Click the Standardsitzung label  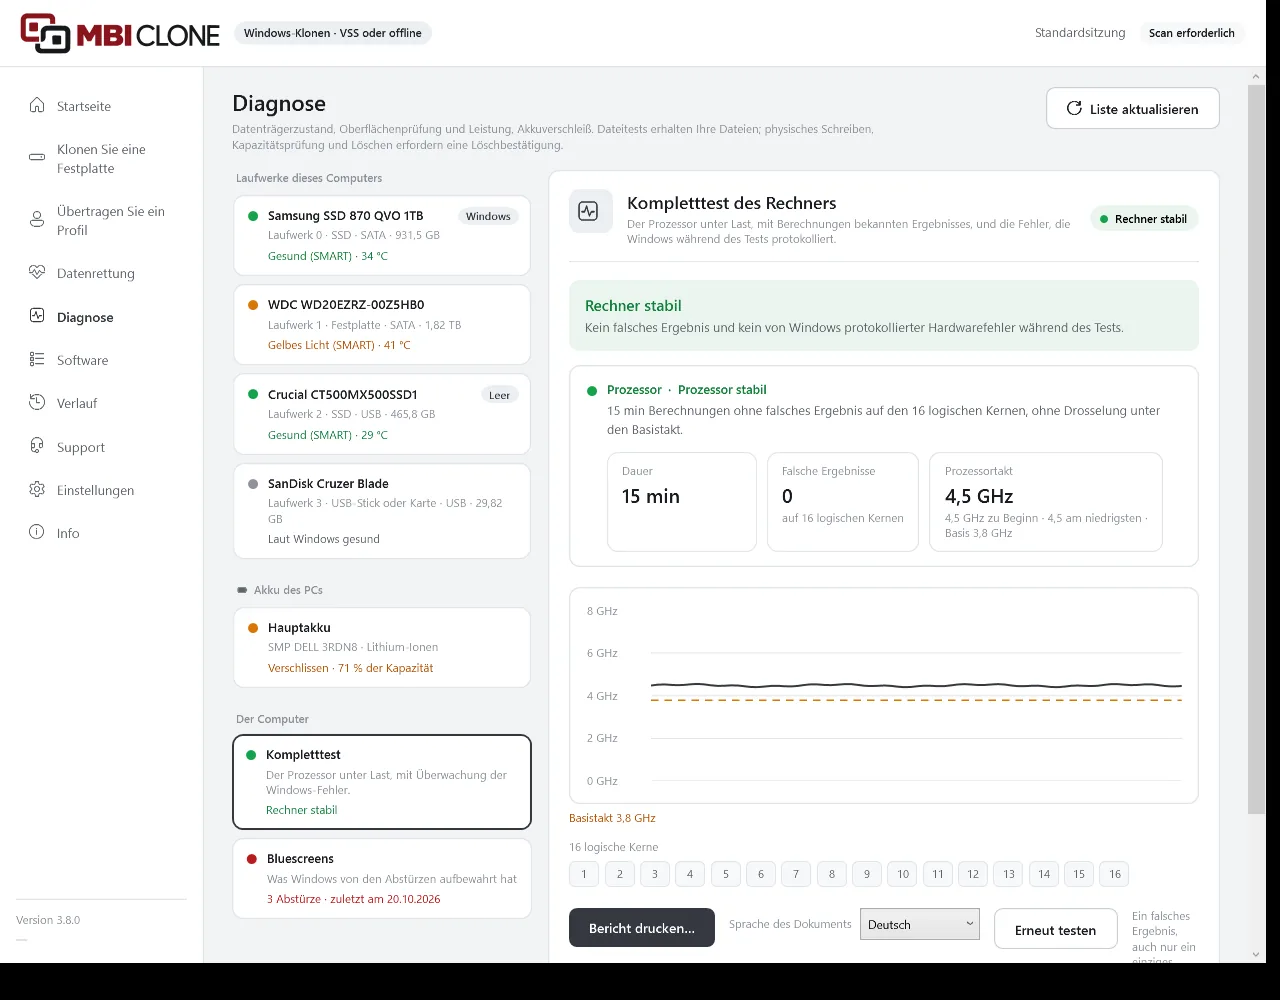tap(1080, 33)
